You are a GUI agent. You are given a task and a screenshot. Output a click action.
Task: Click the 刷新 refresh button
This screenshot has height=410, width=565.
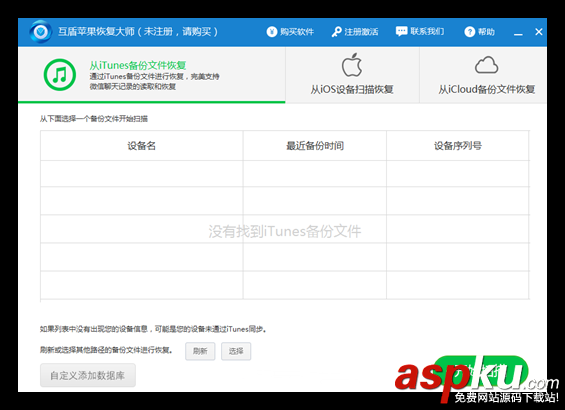click(200, 351)
